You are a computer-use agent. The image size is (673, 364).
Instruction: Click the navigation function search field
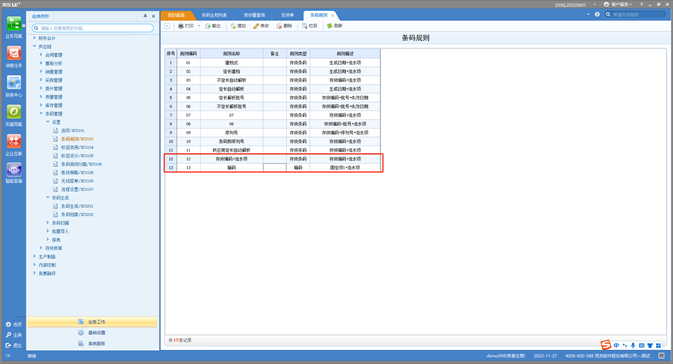93,28
